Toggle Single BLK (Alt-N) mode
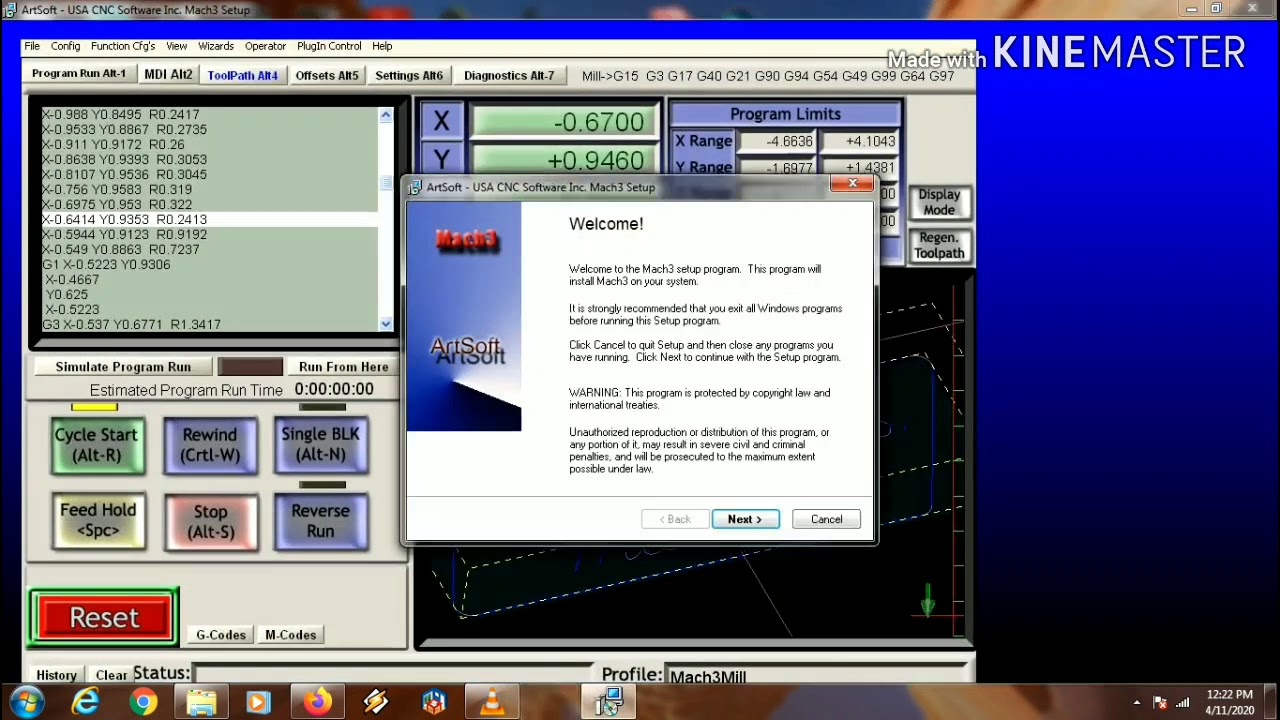The image size is (1280, 720). tap(320, 444)
